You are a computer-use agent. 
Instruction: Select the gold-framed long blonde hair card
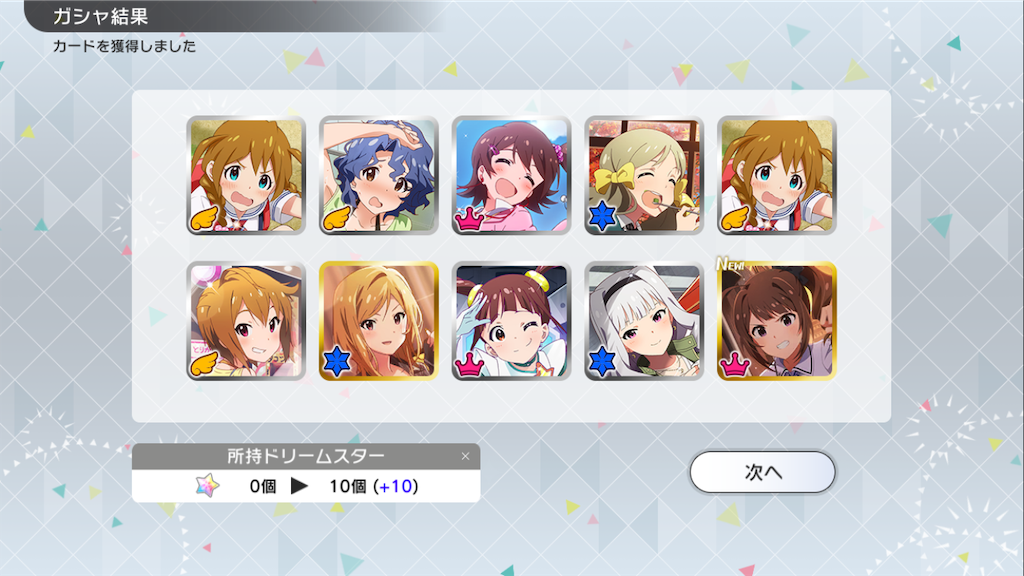(379, 321)
